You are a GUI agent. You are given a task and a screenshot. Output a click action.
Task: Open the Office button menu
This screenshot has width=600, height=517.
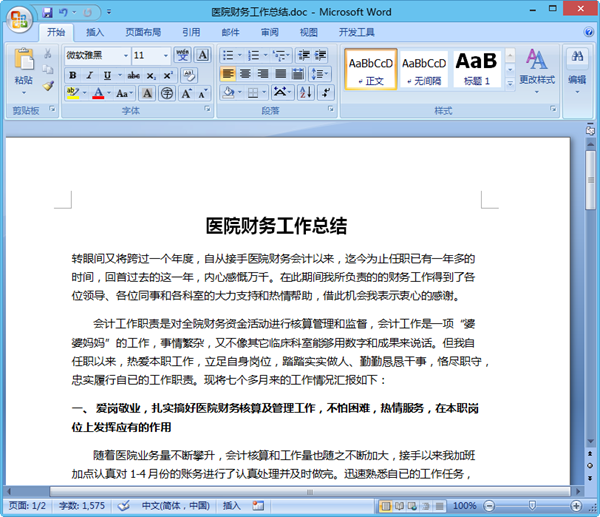(x=19, y=19)
